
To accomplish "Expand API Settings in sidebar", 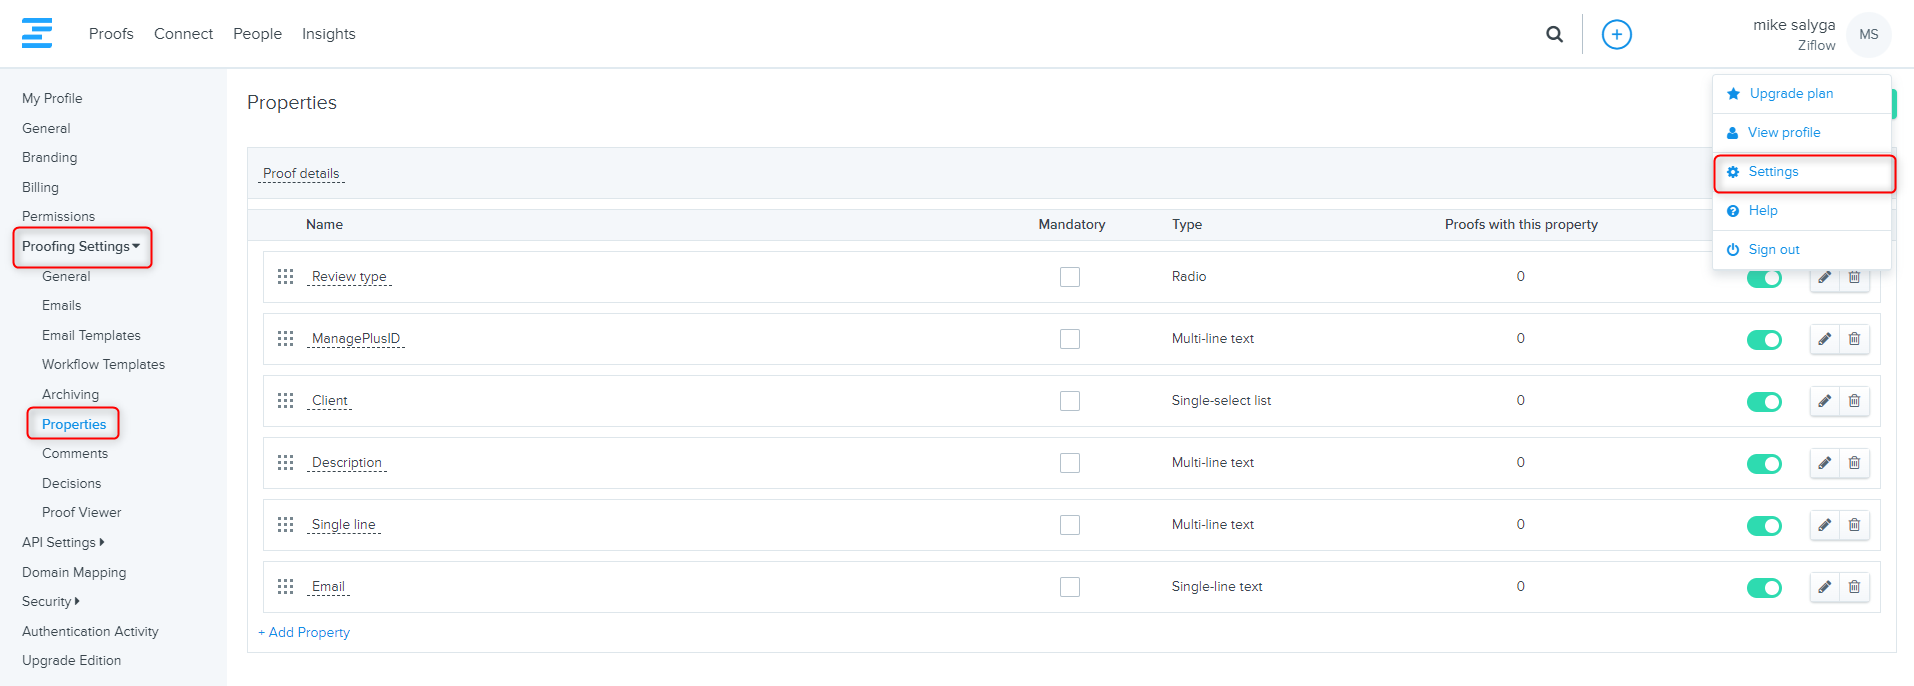I will (x=63, y=542).
